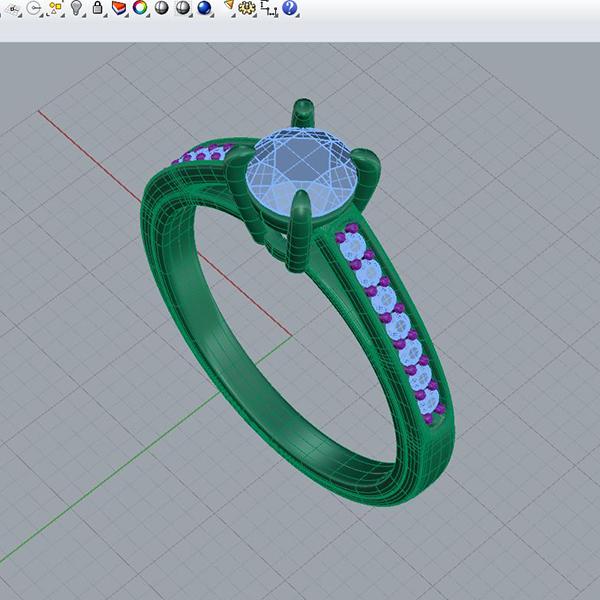Viewport: 600px width, 600px height.
Task: Click the object snap icon
Action: click(x=12, y=8)
